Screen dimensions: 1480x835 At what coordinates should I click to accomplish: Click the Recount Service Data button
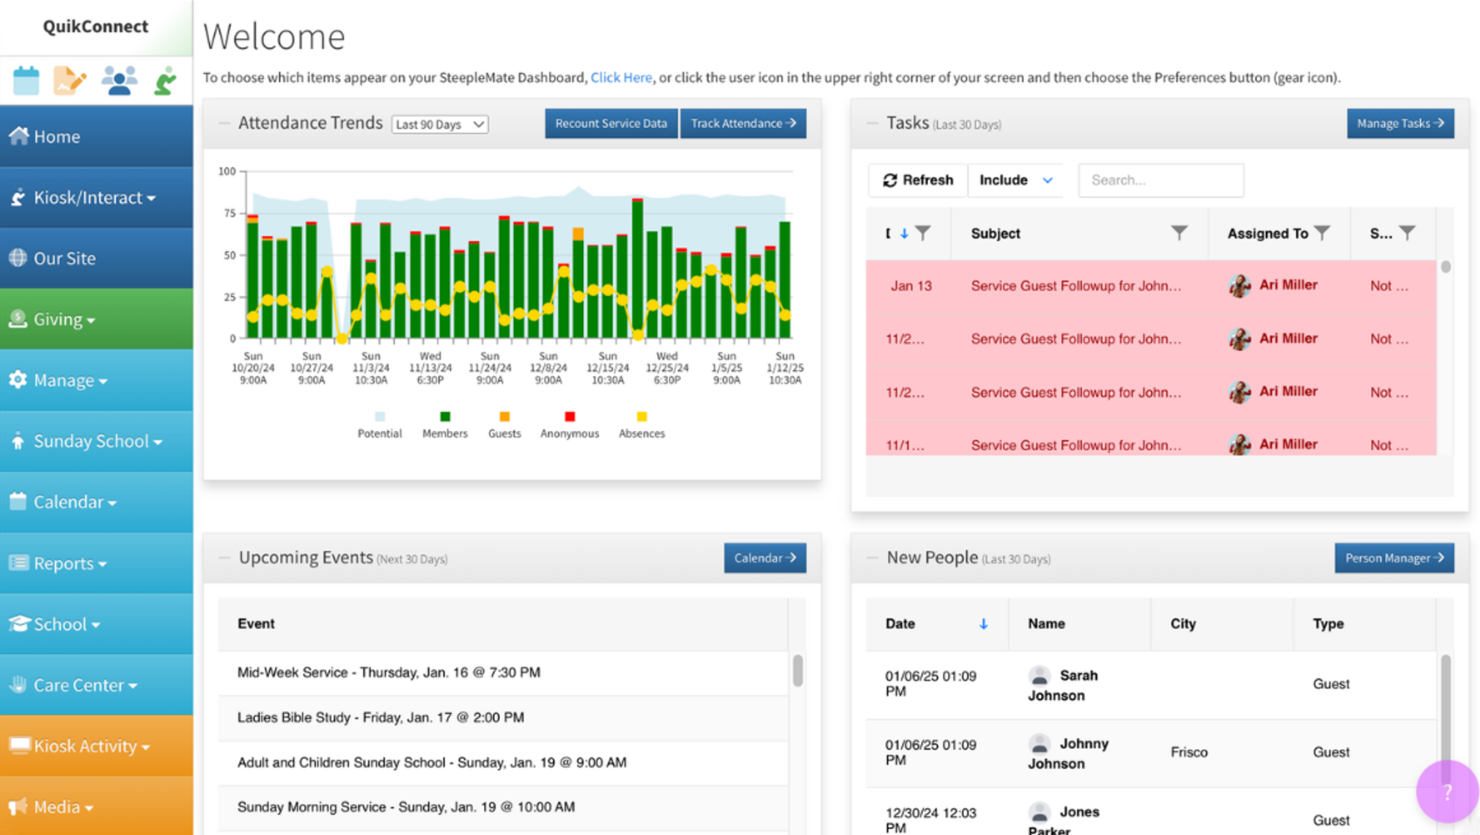(x=611, y=123)
